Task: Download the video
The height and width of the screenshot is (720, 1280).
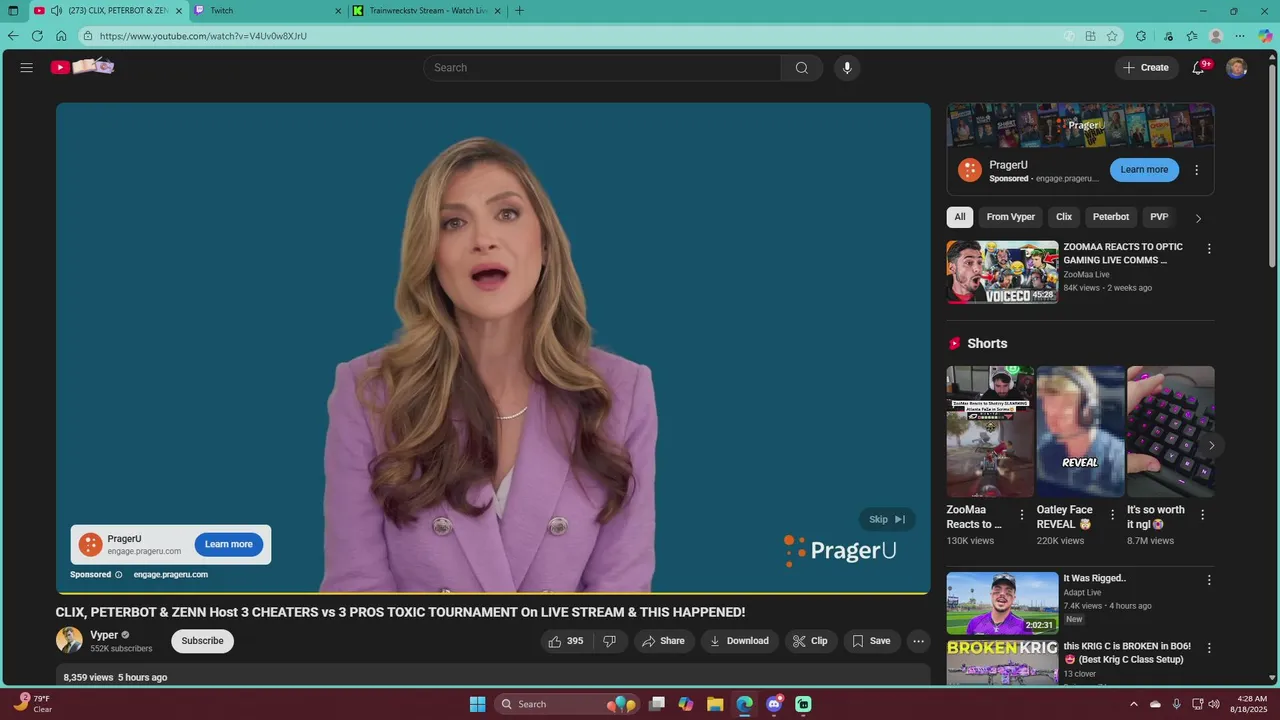Action: 739,641
